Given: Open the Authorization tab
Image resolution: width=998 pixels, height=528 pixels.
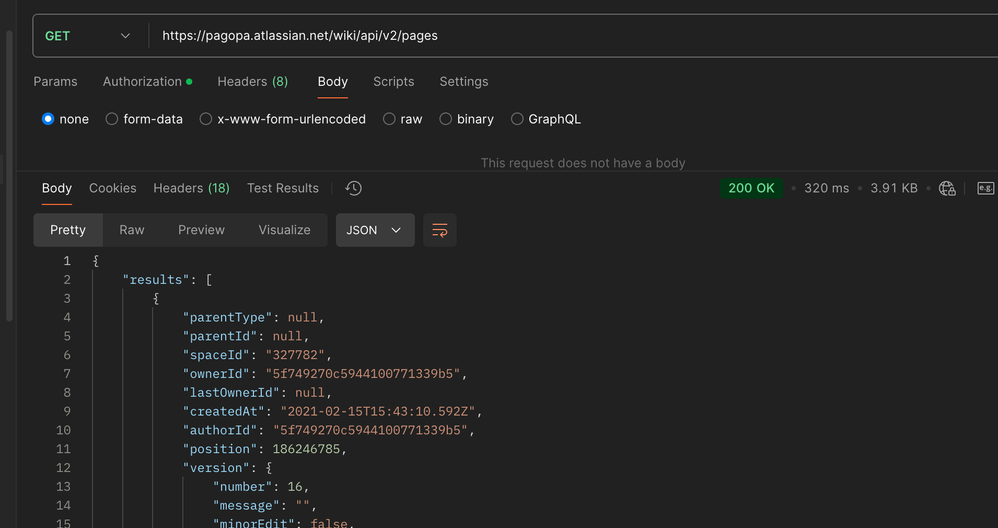Looking at the screenshot, I should [x=147, y=81].
